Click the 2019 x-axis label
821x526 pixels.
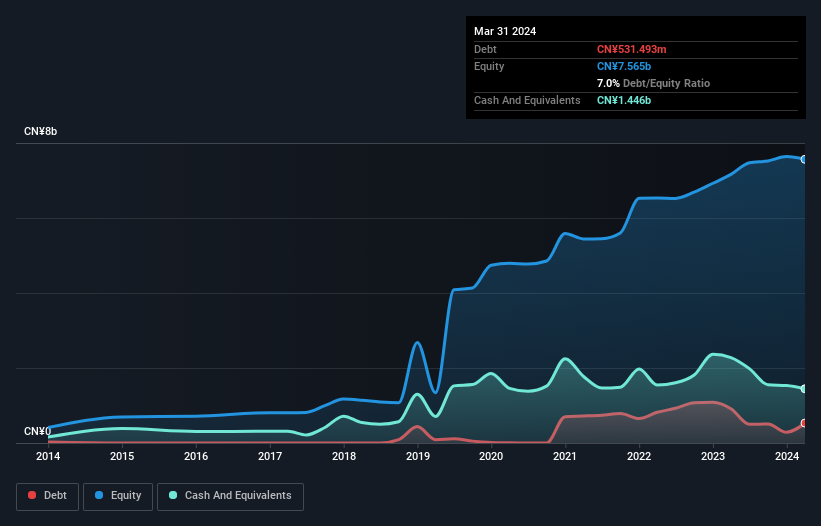418,457
